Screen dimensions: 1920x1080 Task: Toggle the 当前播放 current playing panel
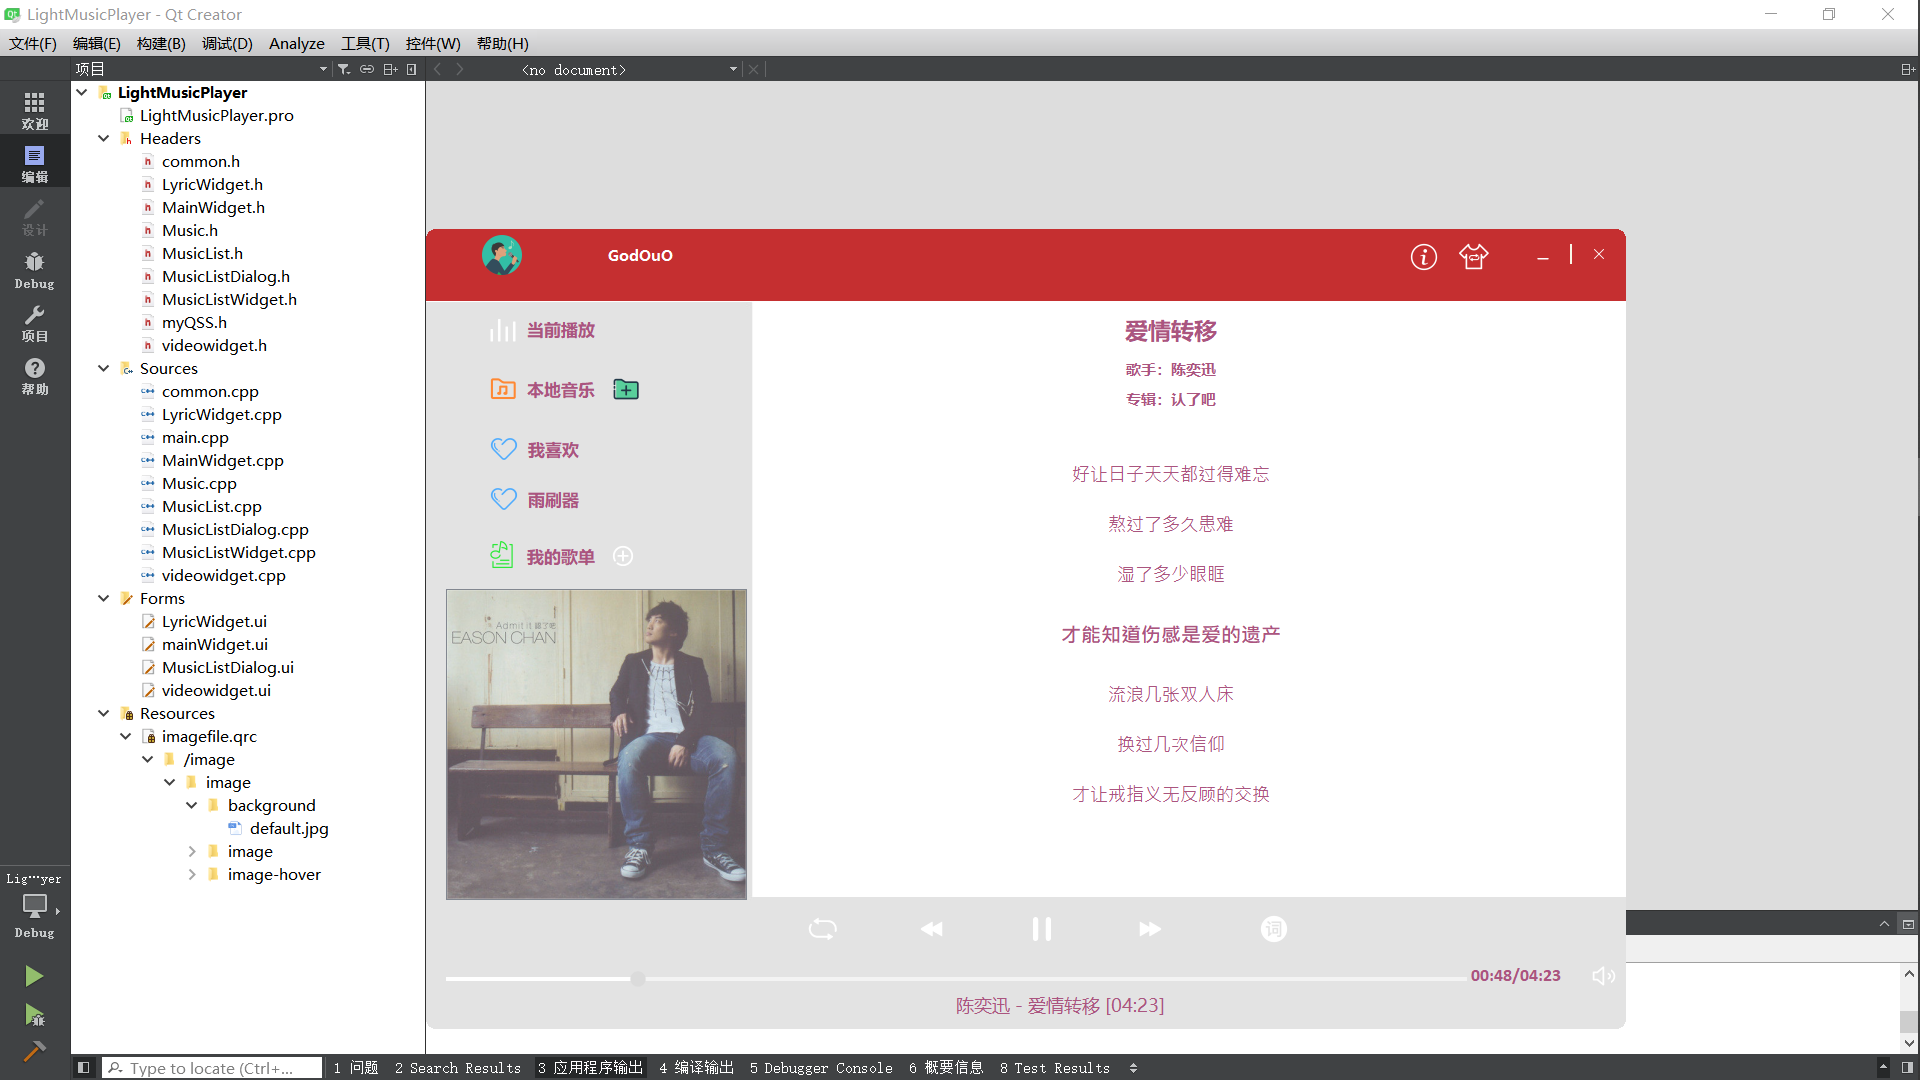tap(559, 330)
